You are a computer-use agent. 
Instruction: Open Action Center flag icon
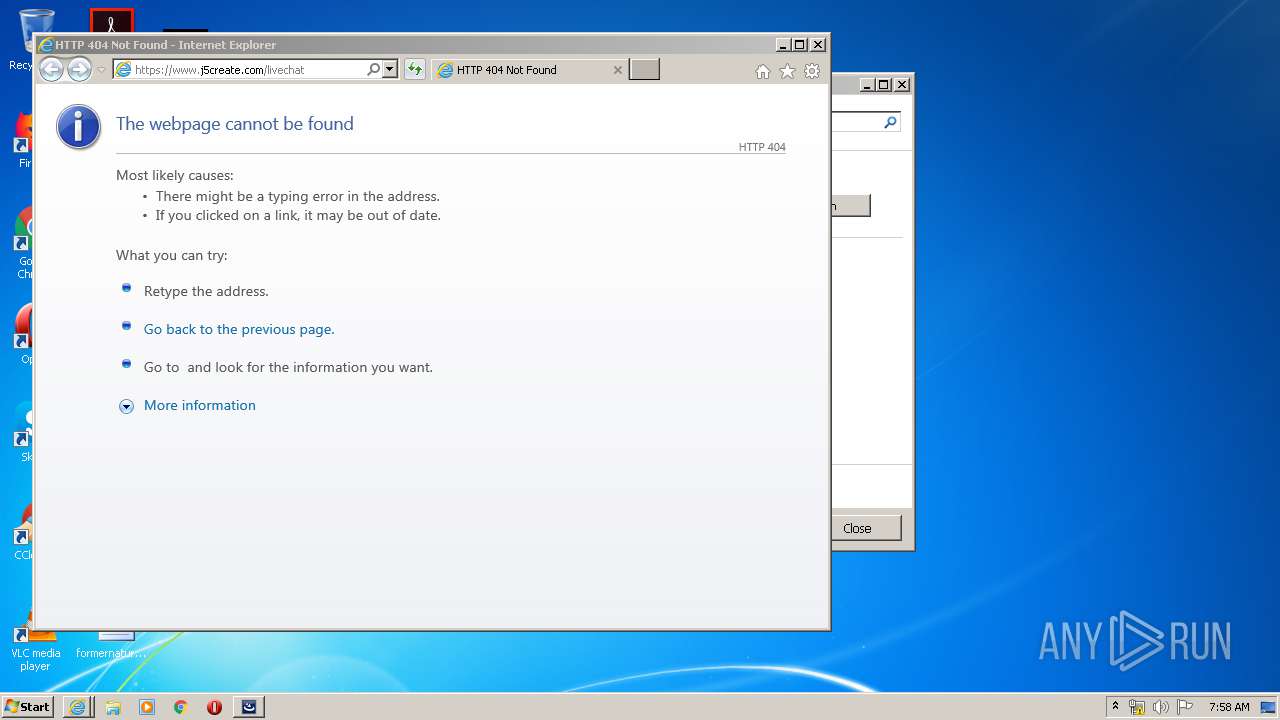[x=1184, y=707]
